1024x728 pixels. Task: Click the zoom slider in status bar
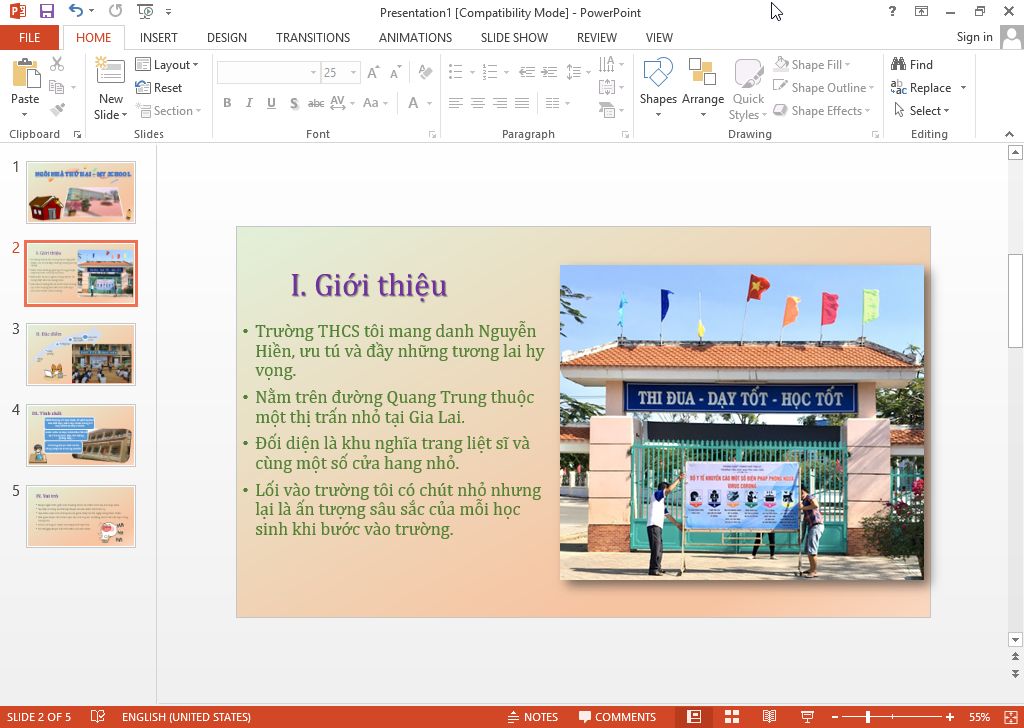tap(868, 716)
